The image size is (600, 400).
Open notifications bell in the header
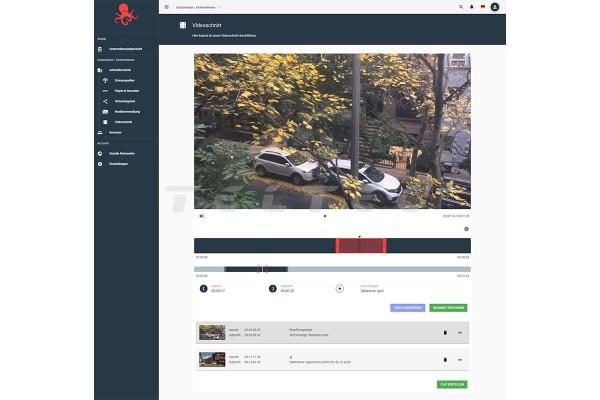click(x=472, y=7)
